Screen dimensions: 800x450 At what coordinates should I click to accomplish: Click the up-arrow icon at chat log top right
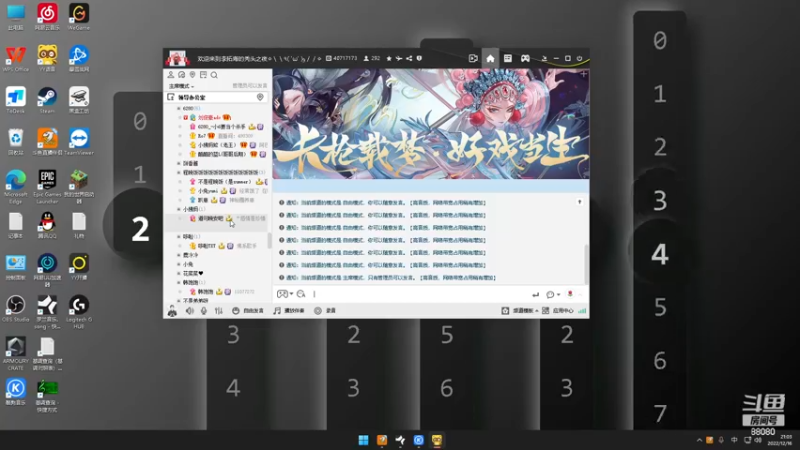click(580, 202)
